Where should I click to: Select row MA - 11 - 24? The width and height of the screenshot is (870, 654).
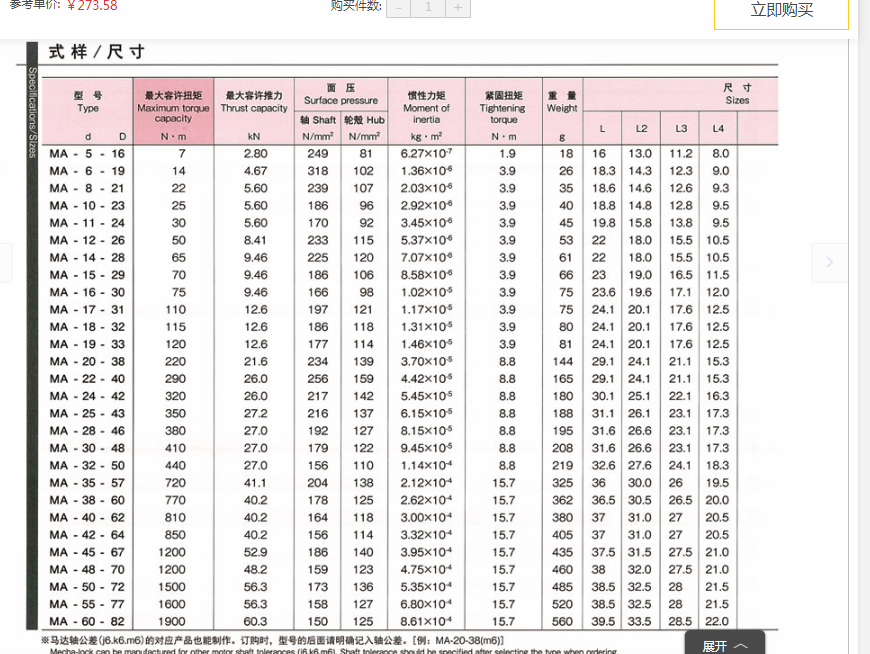click(410, 223)
